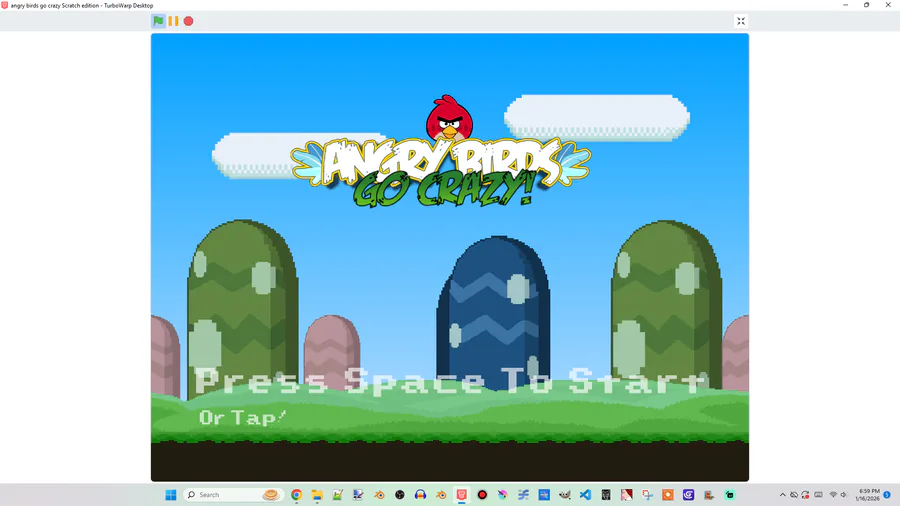Close the TurboWarp Desktop window

(x=888, y=5)
